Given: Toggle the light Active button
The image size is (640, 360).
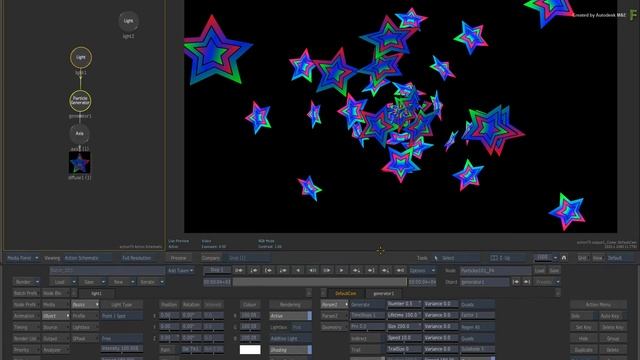Looking at the screenshot, I should tap(290, 316).
